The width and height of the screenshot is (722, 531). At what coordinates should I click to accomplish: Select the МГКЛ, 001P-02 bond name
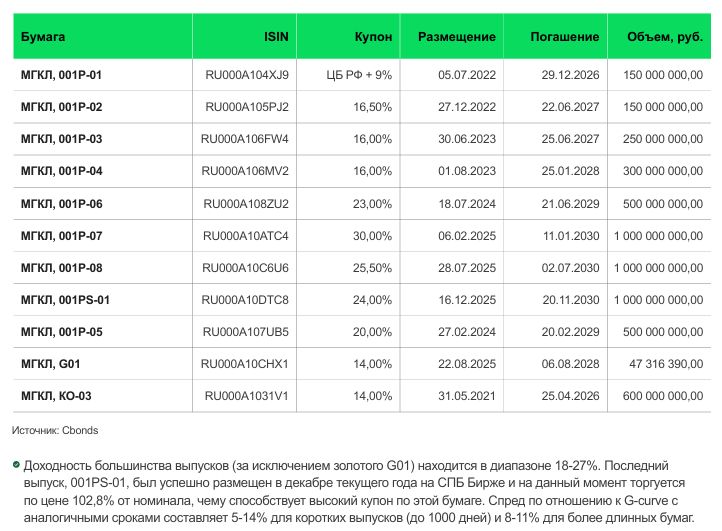coord(61,107)
